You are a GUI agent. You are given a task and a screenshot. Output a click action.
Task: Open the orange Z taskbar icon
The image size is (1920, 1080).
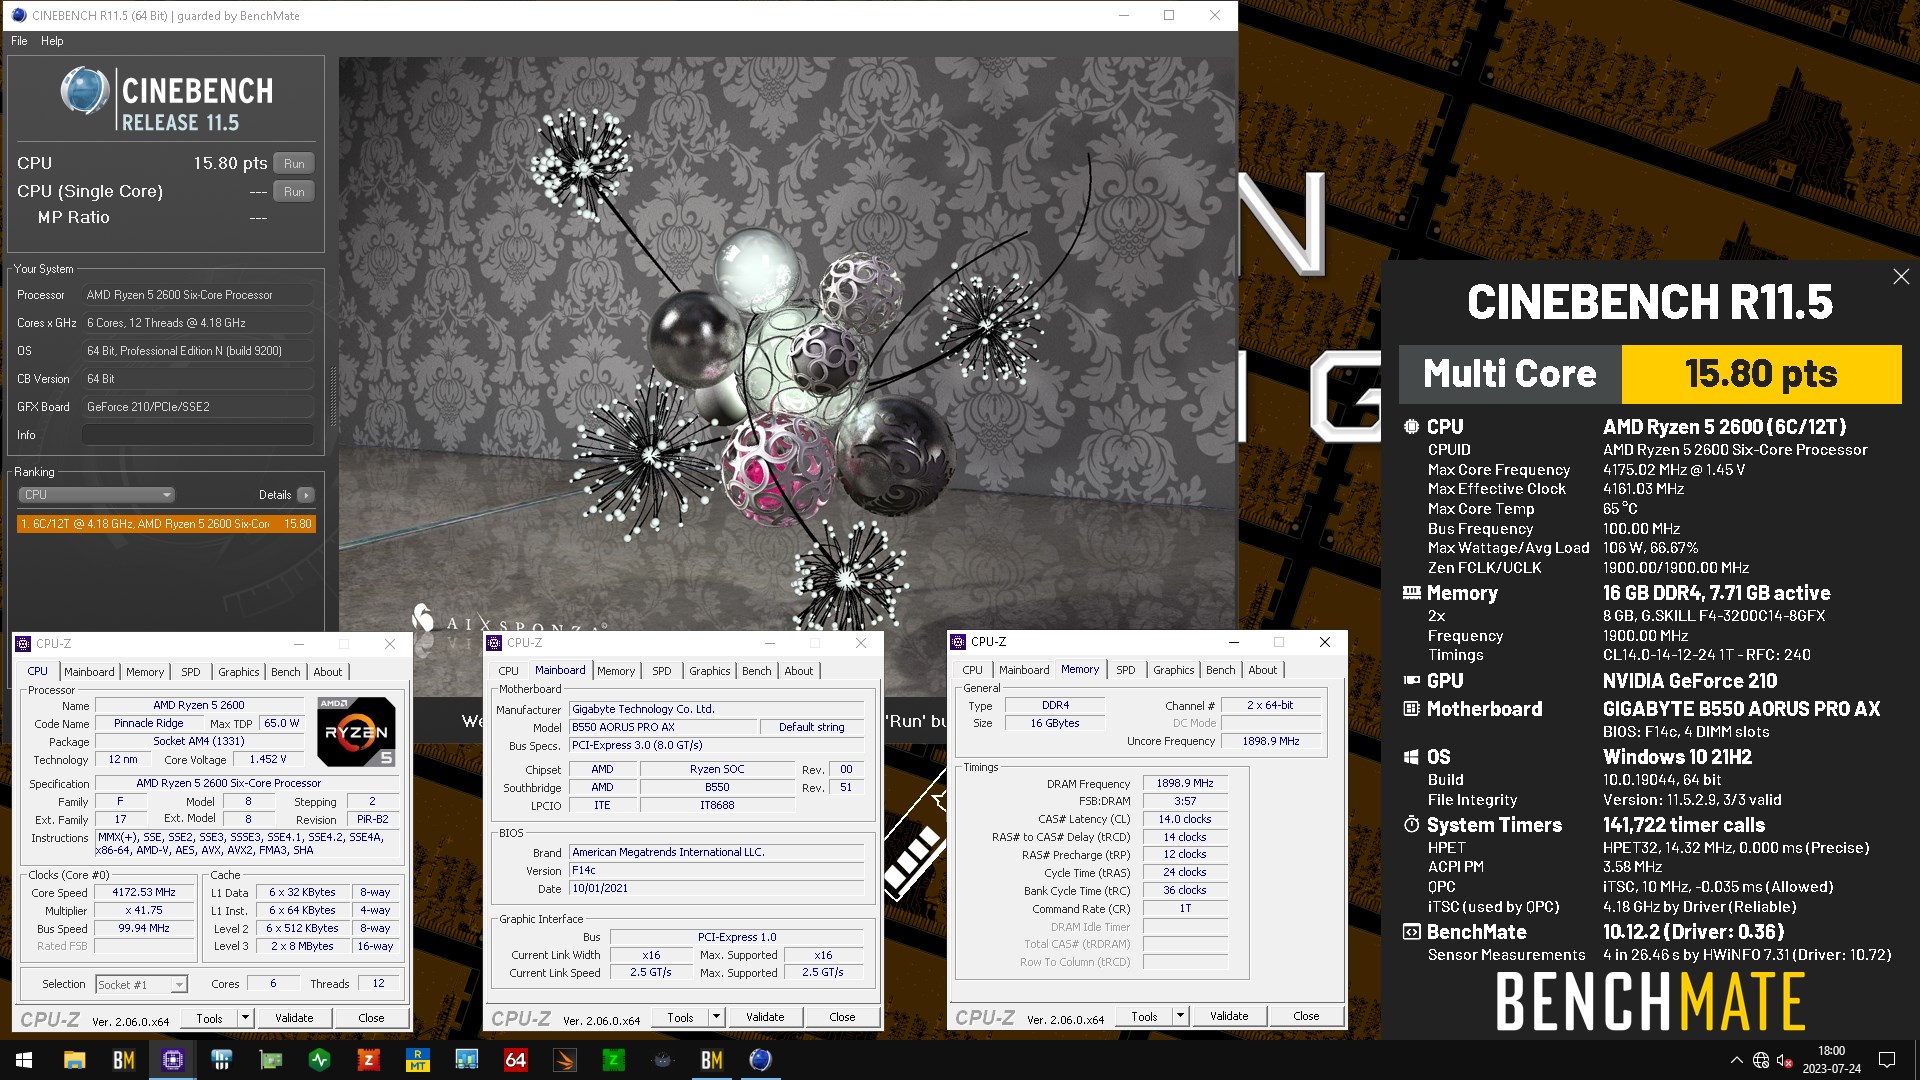[x=369, y=1060]
